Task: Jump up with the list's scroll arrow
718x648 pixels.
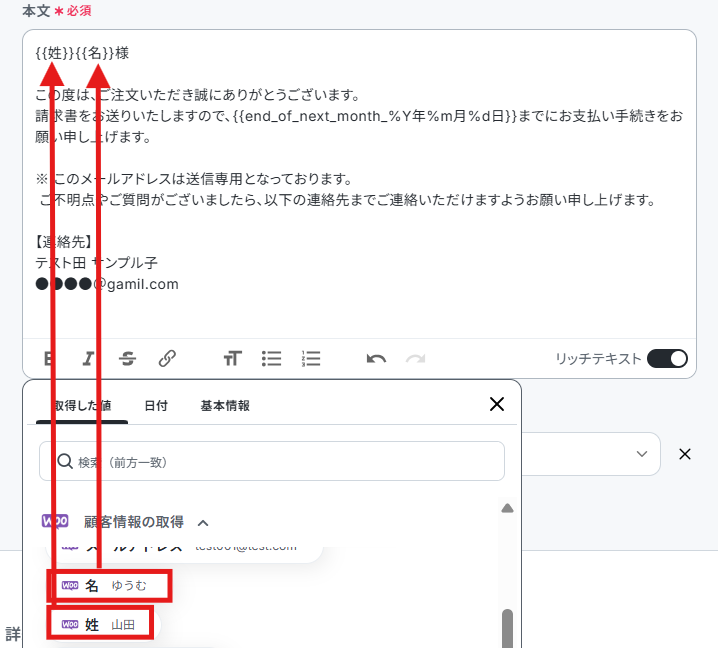Action: coord(507,508)
